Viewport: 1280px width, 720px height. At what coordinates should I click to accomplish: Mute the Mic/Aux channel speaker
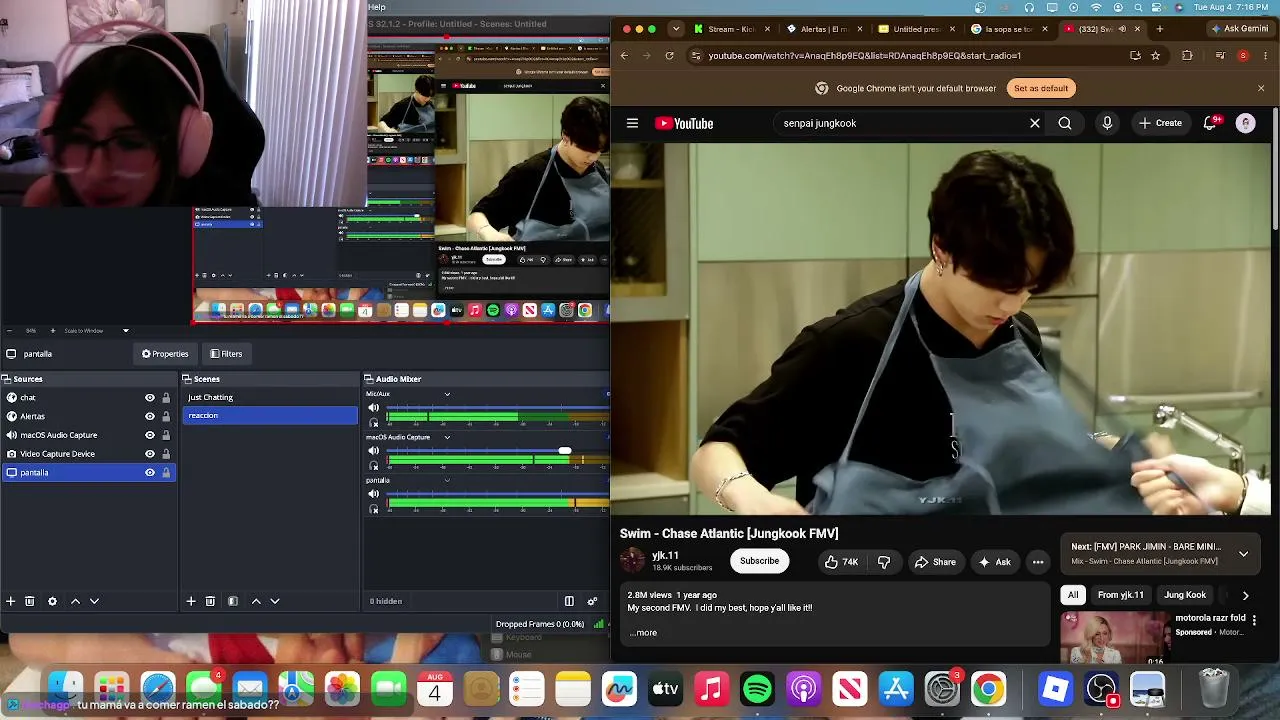[374, 408]
